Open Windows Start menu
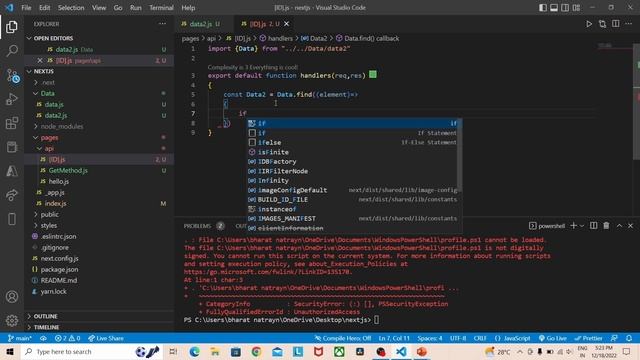640x360 pixels. coord(10,351)
